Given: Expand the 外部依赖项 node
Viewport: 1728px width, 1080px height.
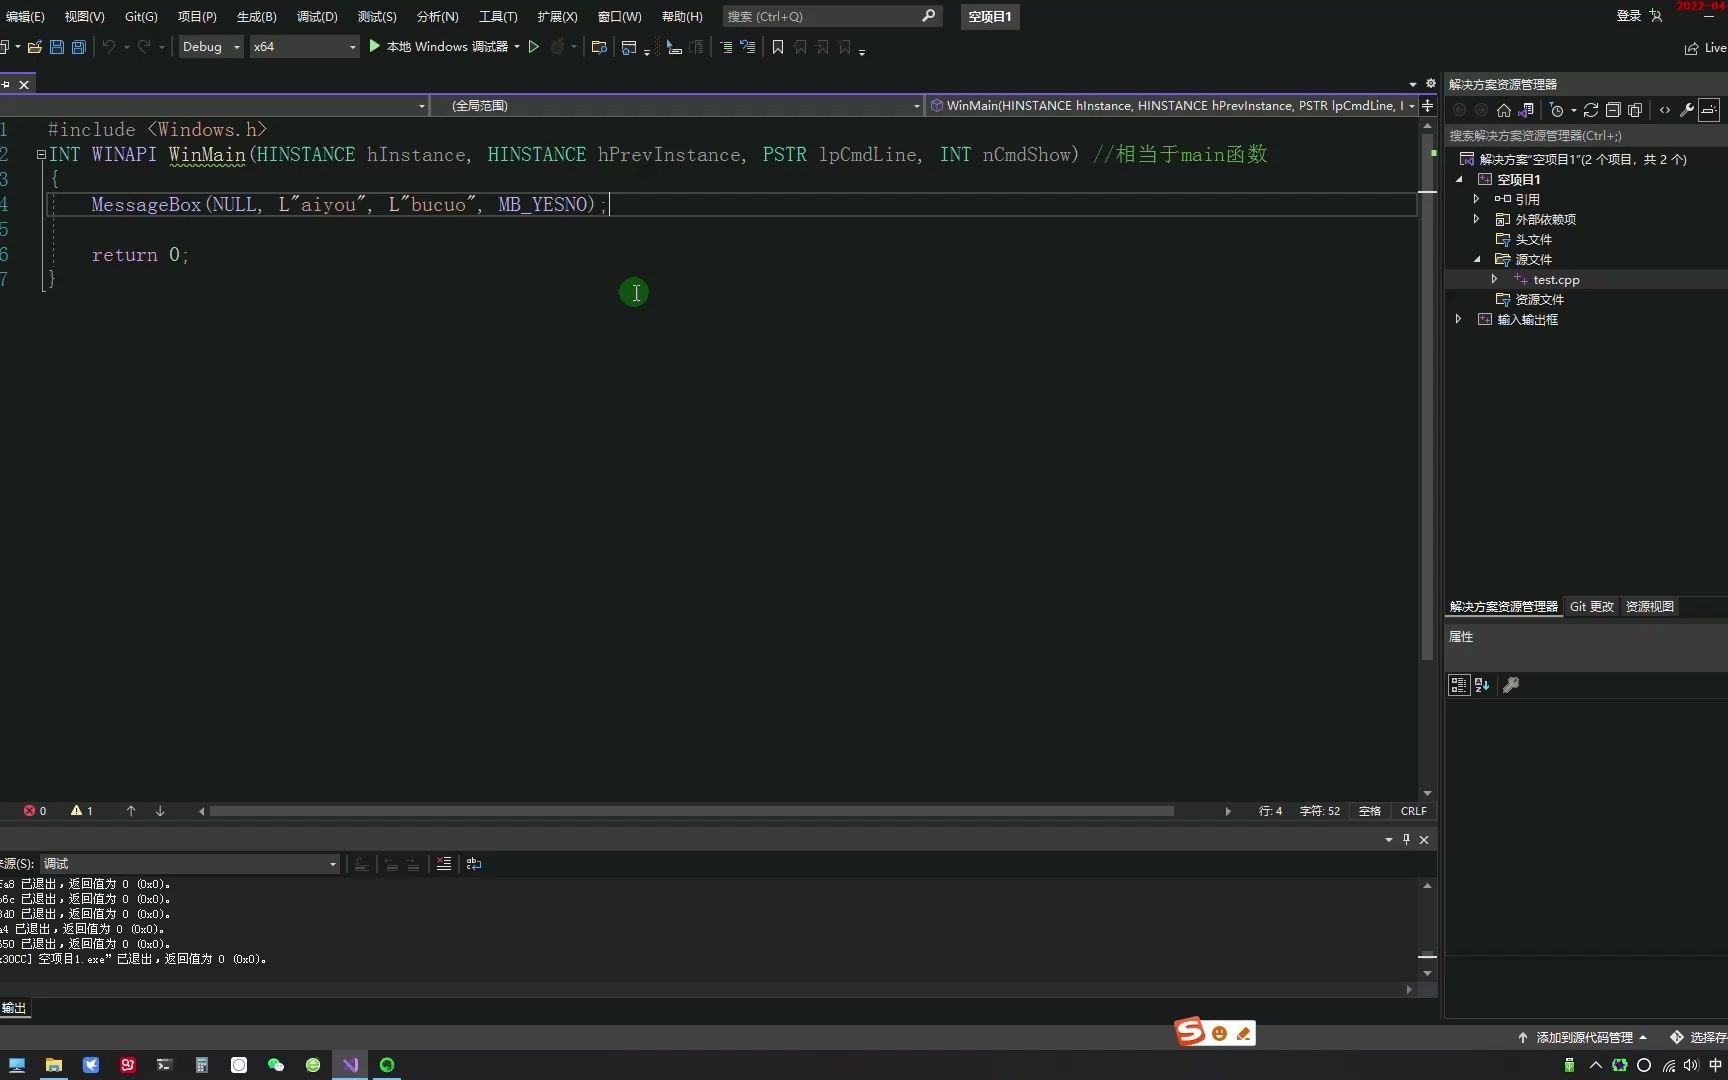Looking at the screenshot, I should 1477,219.
